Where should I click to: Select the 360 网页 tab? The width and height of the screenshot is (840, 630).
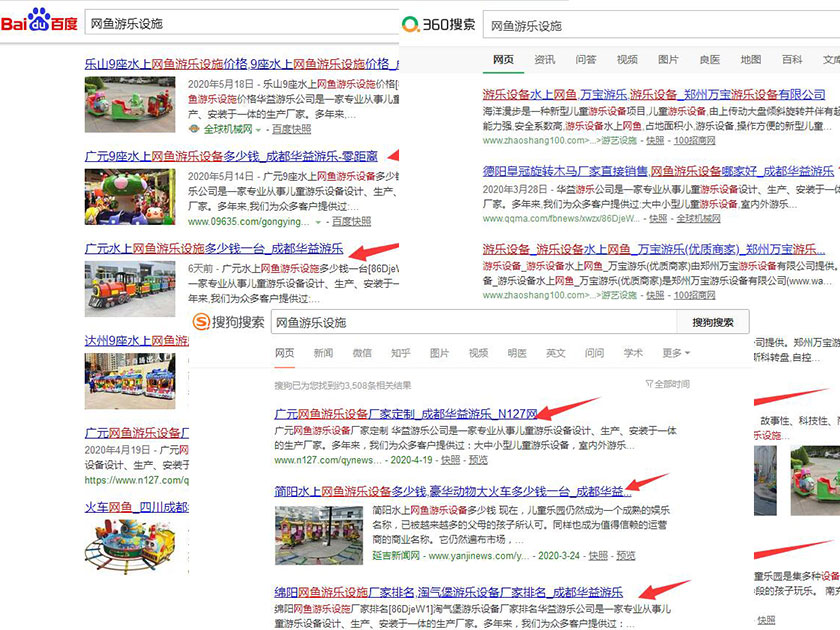coord(504,59)
